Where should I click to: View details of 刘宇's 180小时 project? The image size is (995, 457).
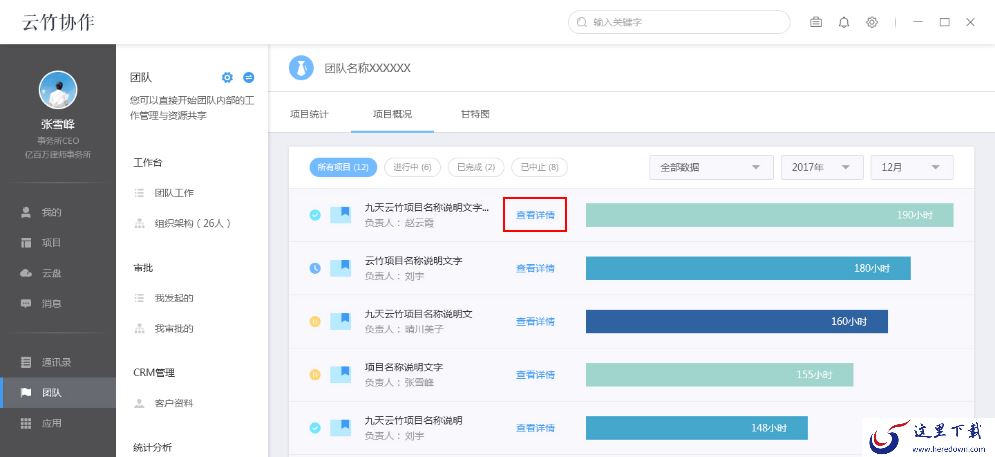[x=535, y=268]
